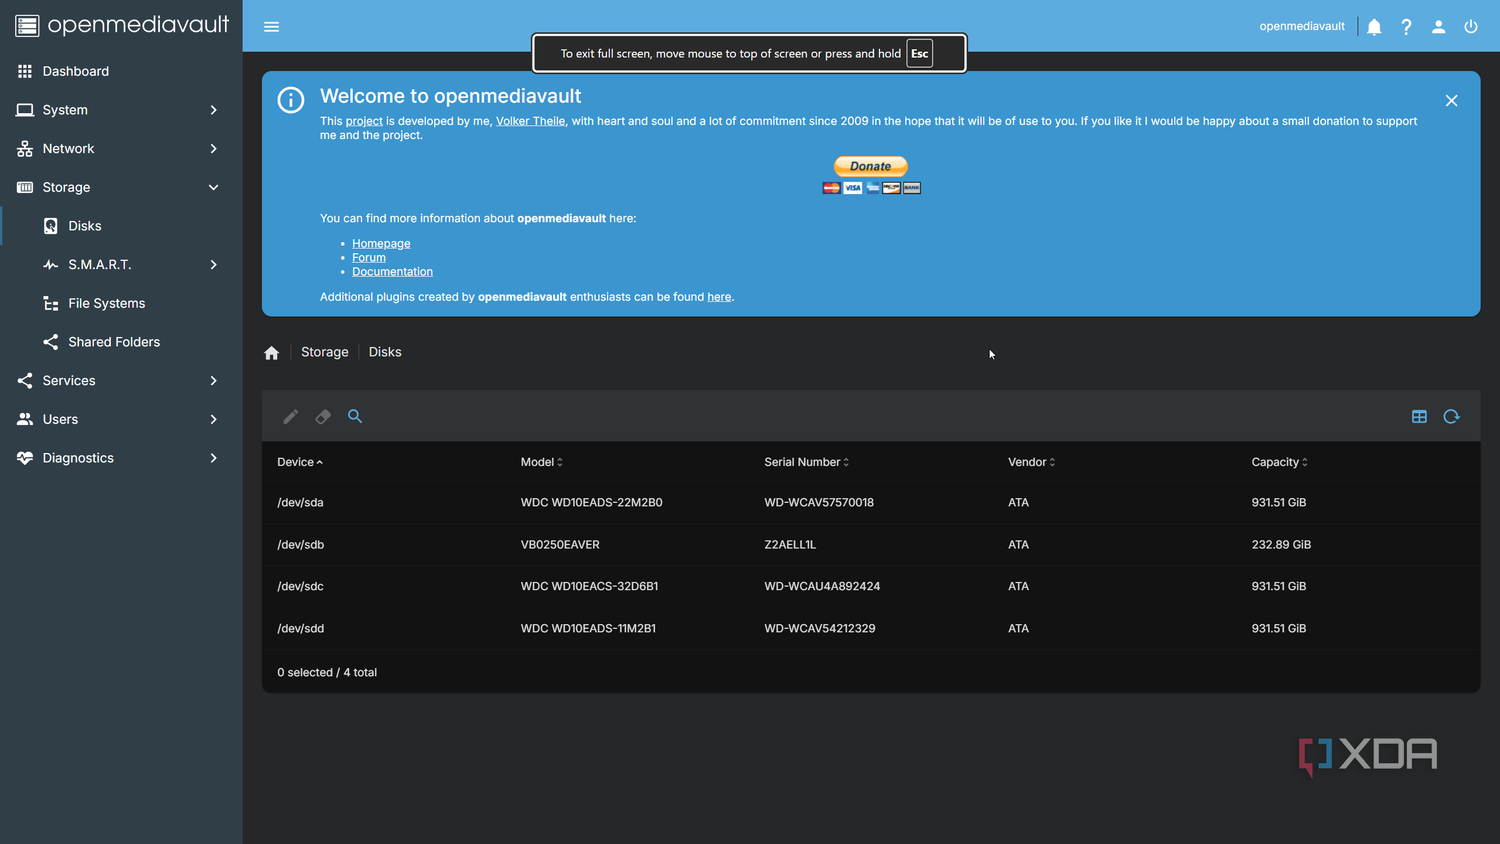Image resolution: width=1500 pixels, height=844 pixels.
Task: Click the Users people icon in the sidebar
Action: coord(25,419)
